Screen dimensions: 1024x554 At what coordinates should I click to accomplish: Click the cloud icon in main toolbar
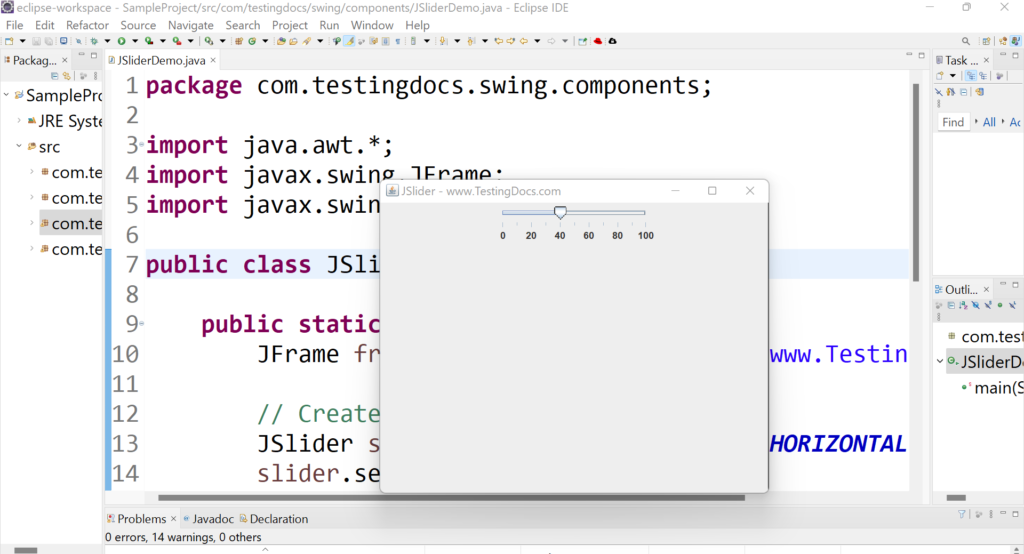[613, 41]
